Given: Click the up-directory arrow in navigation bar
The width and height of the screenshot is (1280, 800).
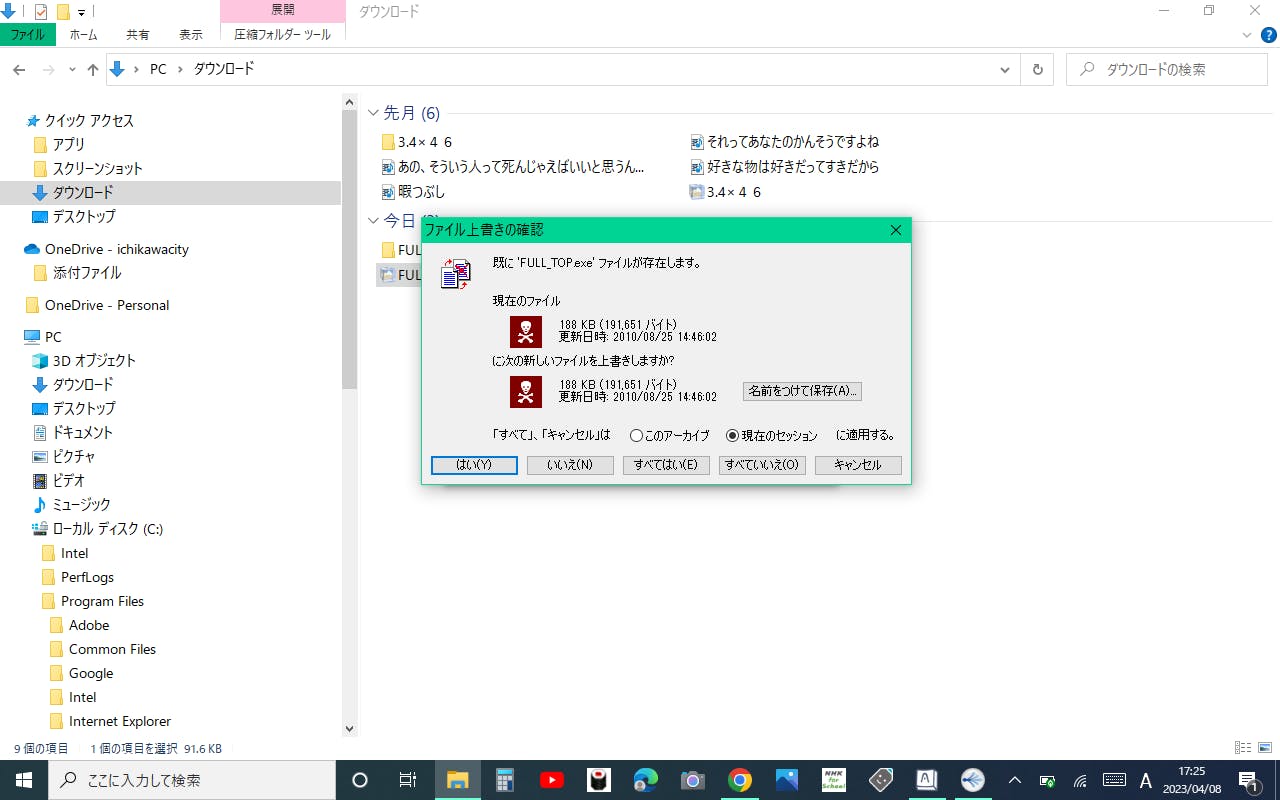Looking at the screenshot, I should (x=93, y=70).
